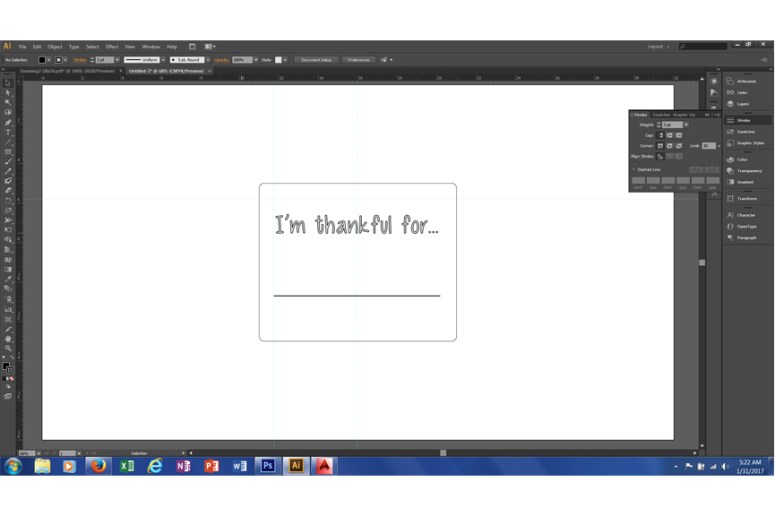The image size is (775, 516).
Task: Open the Layers panel
Action: point(742,103)
